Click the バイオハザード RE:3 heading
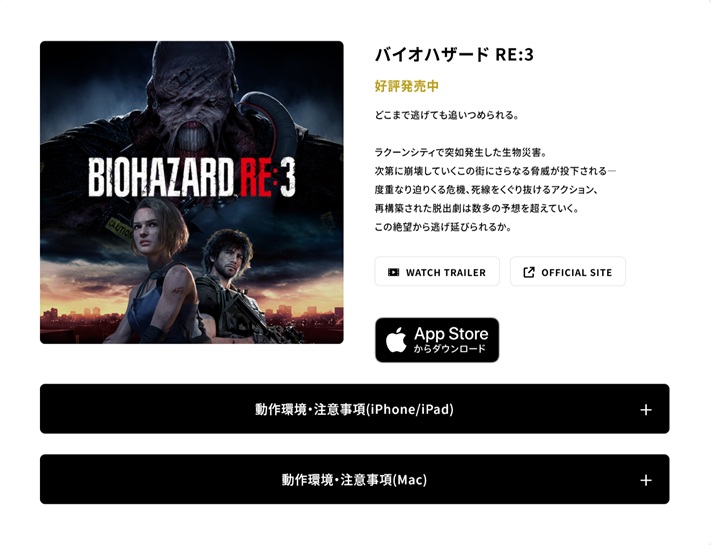Screen dimensions: 711x545 coord(454,55)
